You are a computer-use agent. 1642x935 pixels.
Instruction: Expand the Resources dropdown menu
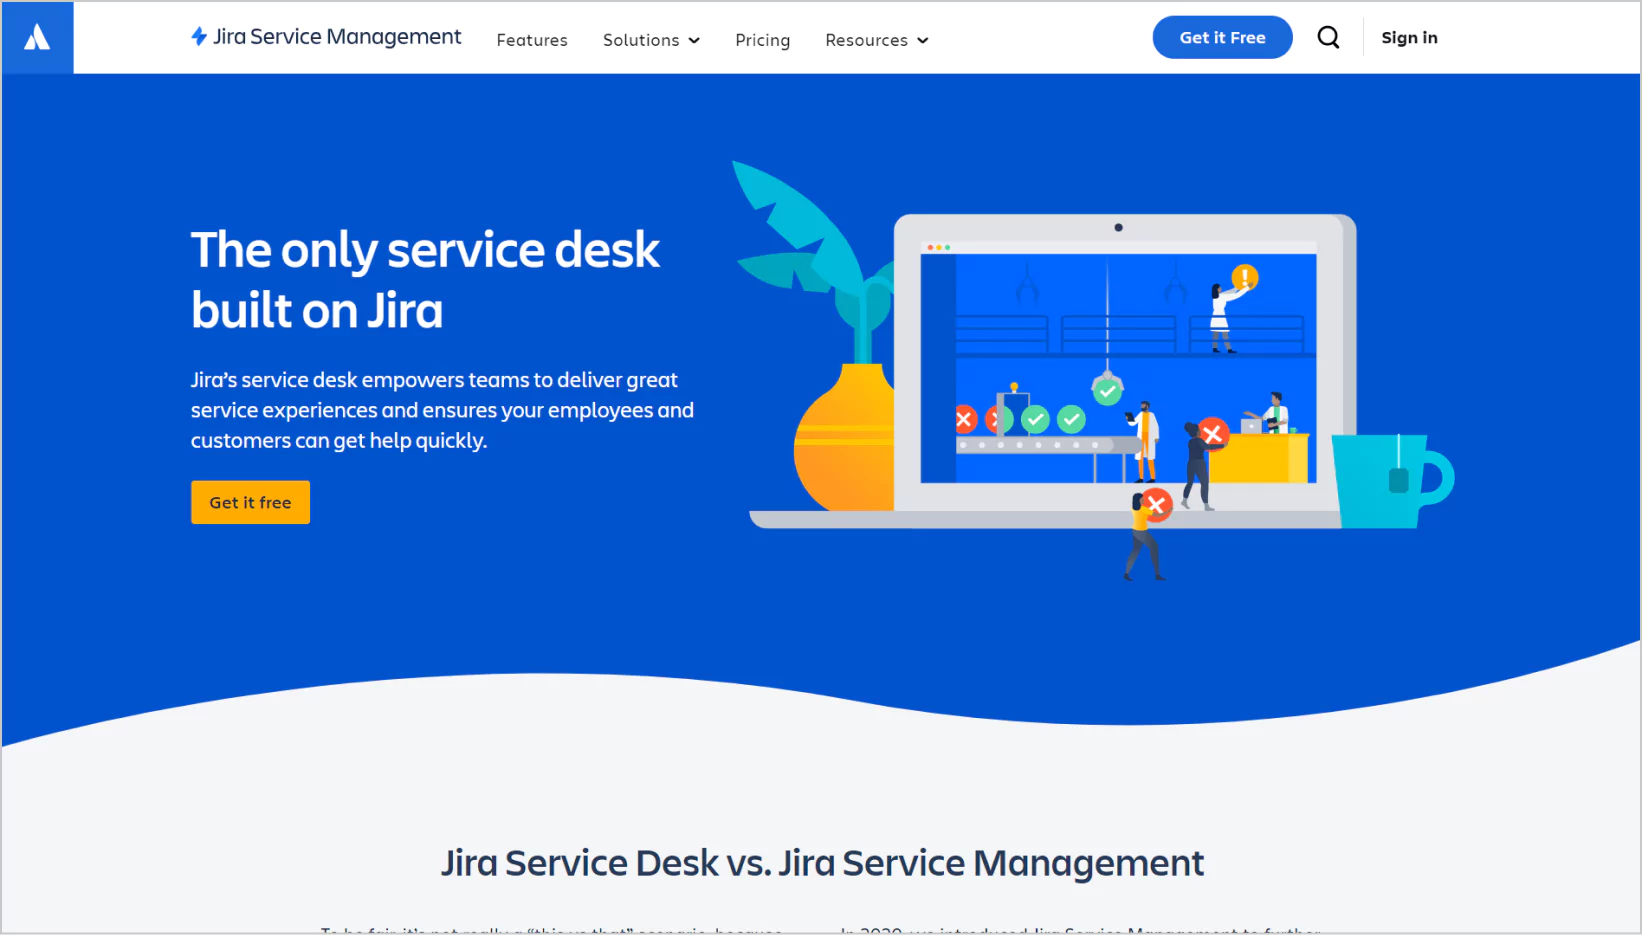click(877, 40)
